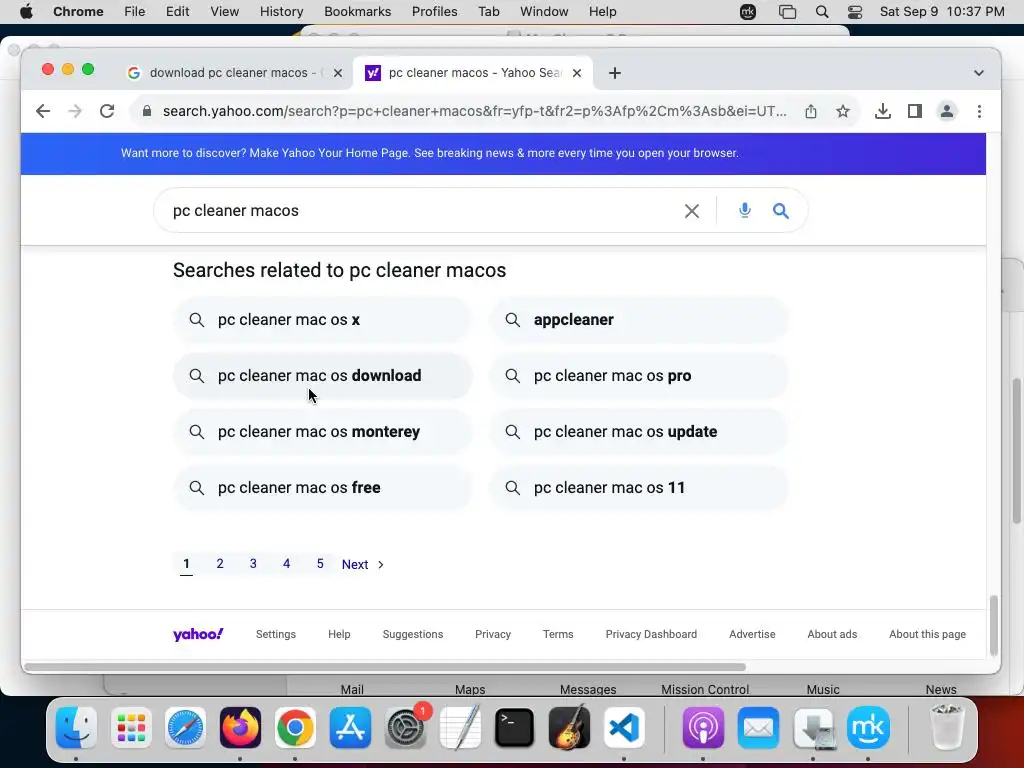This screenshot has height=768, width=1024.
Task: Click the Yahoo logo in footer
Action: pyautogui.click(x=198, y=634)
